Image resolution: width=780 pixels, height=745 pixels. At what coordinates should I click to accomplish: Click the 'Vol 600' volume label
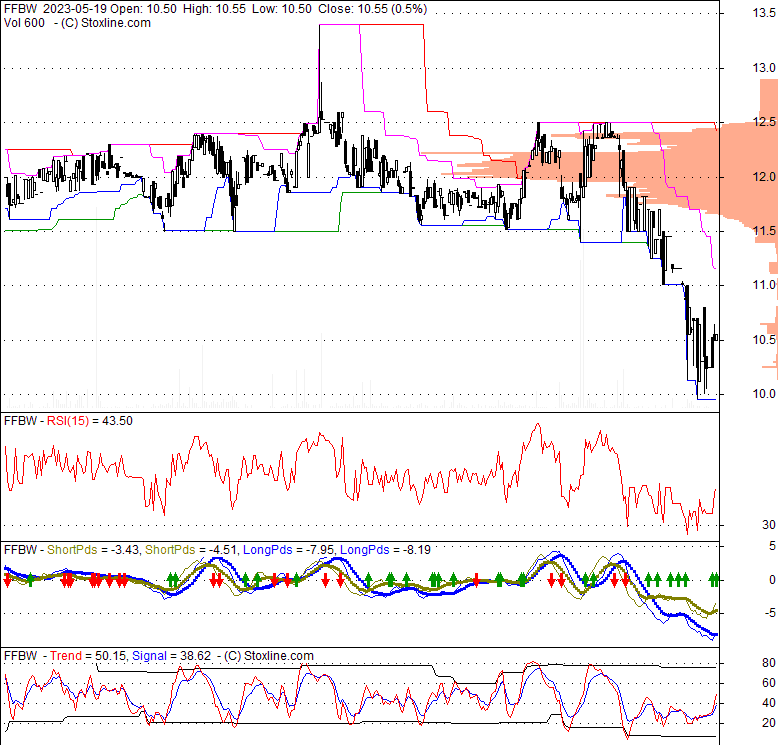[24, 23]
